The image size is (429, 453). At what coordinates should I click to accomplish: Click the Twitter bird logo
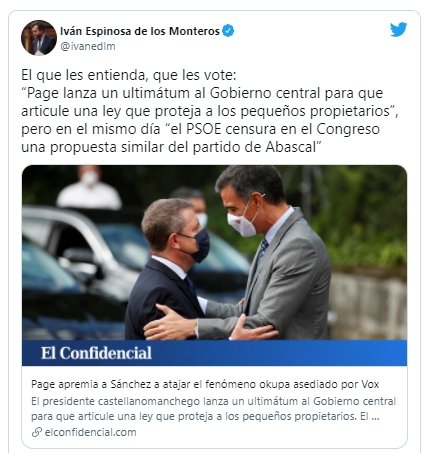(398, 30)
